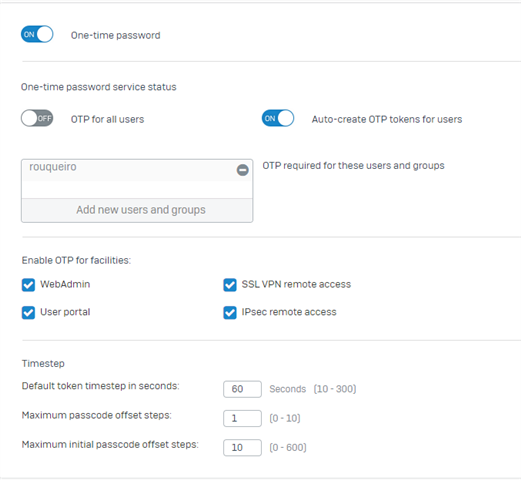Image resolution: width=521 pixels, height=480 pixels.
Task: Remove rouqueiro using the minus icon
Action: tap(242, 170)
